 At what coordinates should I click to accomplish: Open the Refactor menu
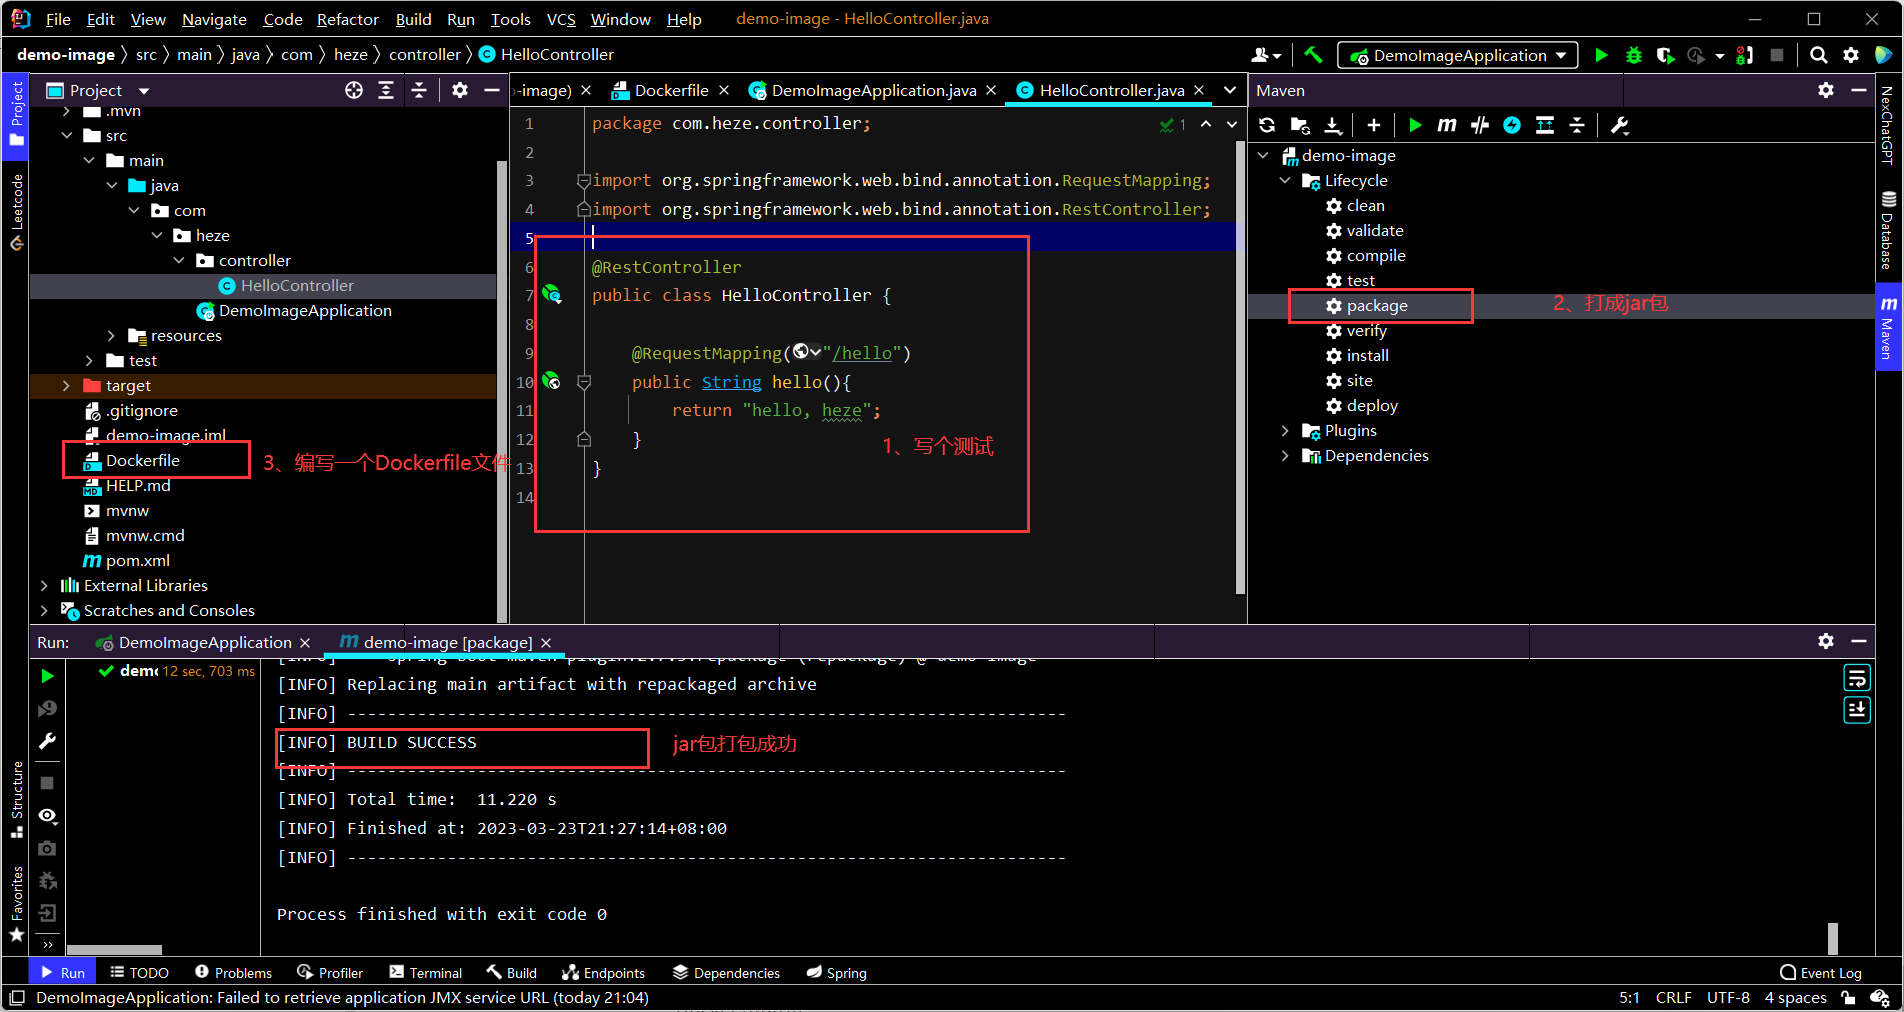point(347,19)
